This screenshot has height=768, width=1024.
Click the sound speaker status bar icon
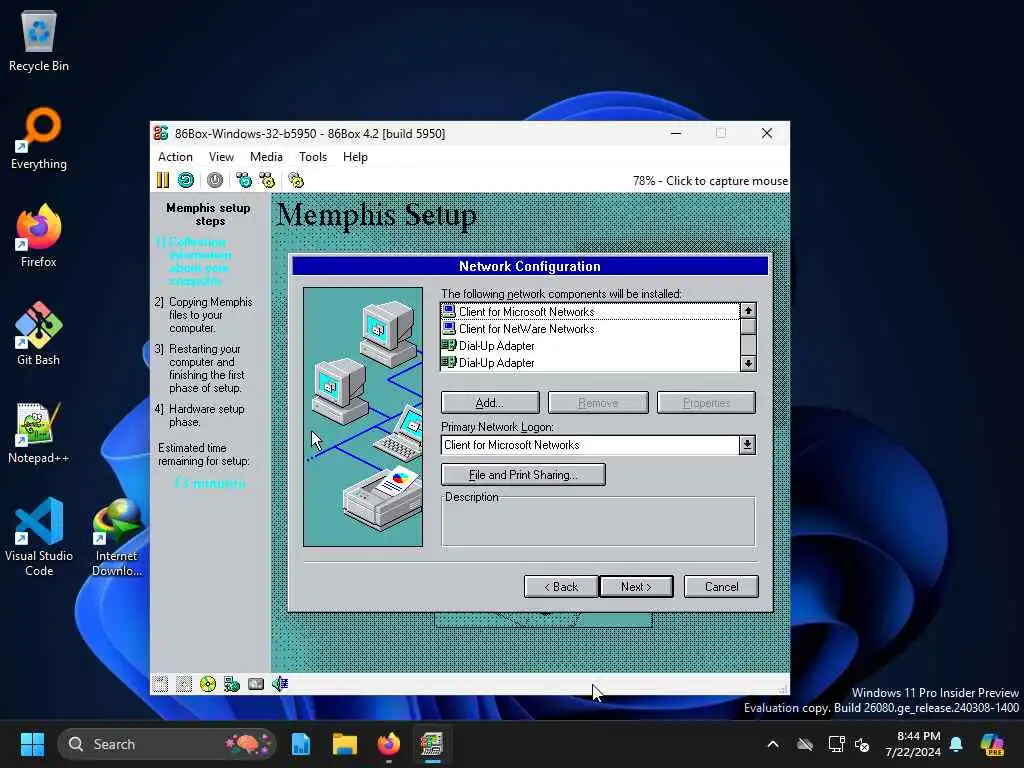pos(280,684)
